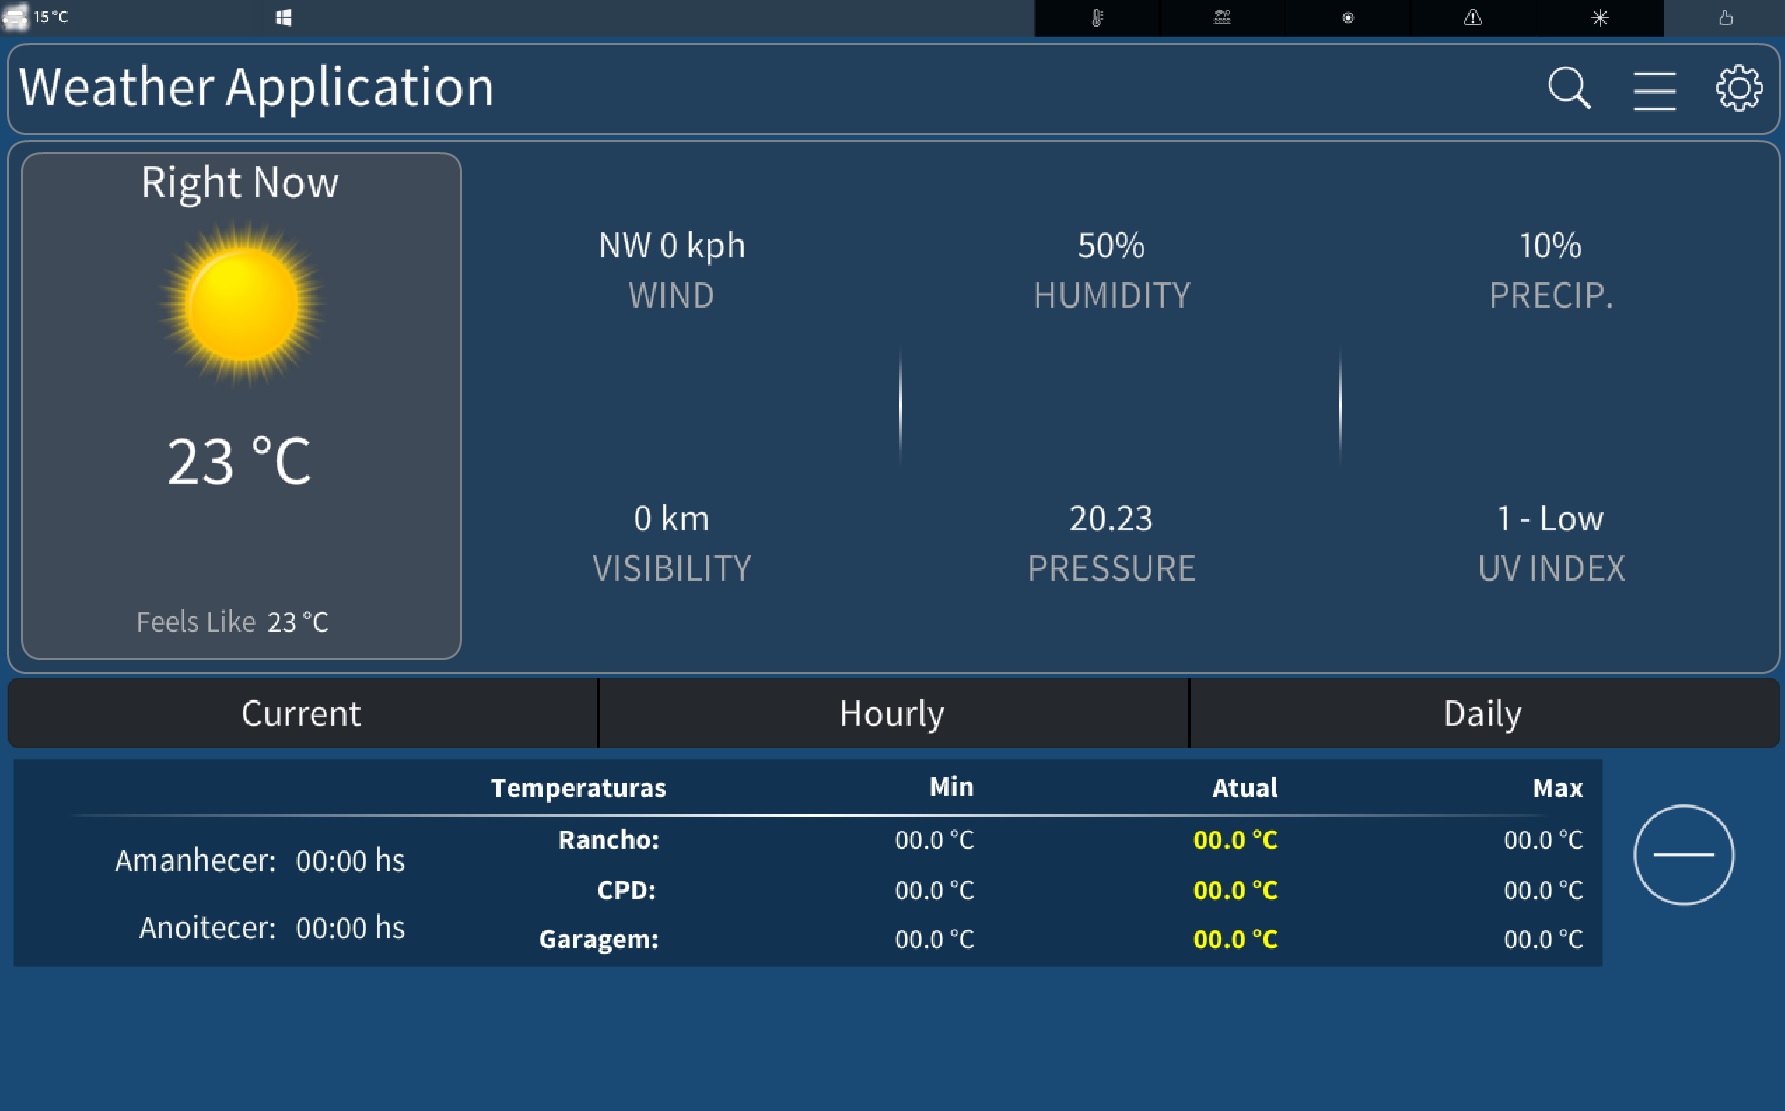Click the Rancho actual temperature value
The width and height of the screenshot is (1785, 1111).
pos(1235,840)
